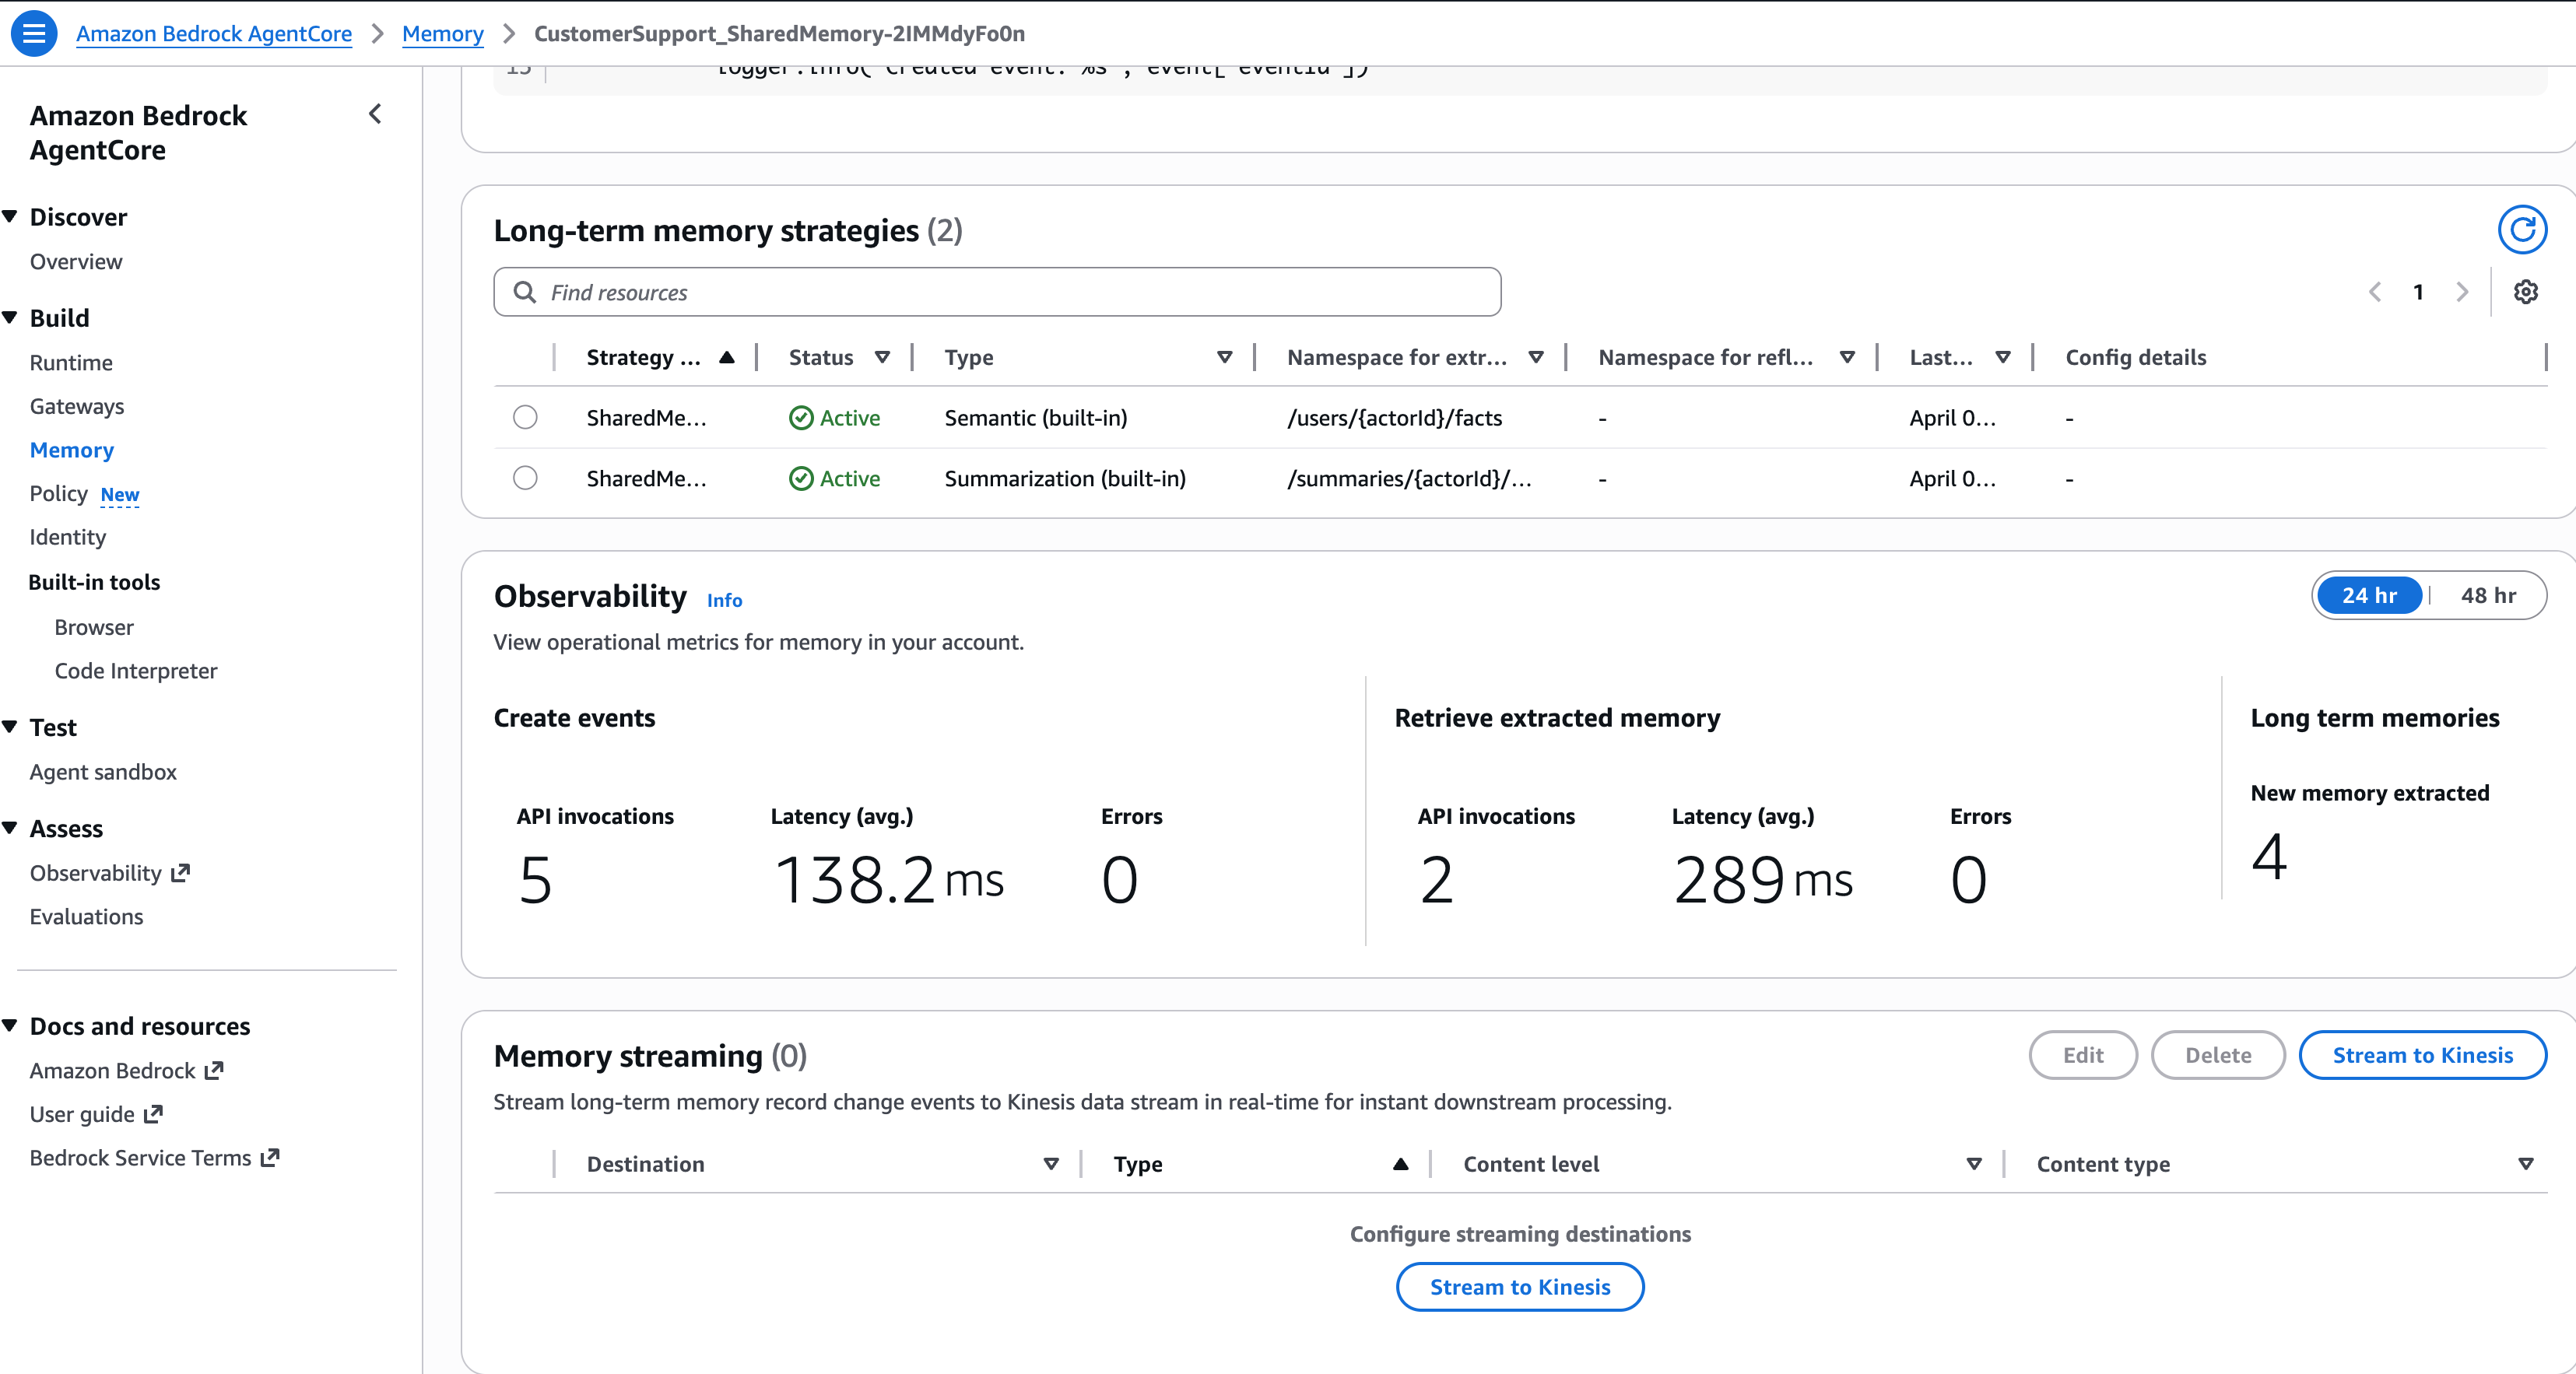Select the Summarization strategy radio button
This screenshot has height=1374, width=2576.
tap(525, 478)
